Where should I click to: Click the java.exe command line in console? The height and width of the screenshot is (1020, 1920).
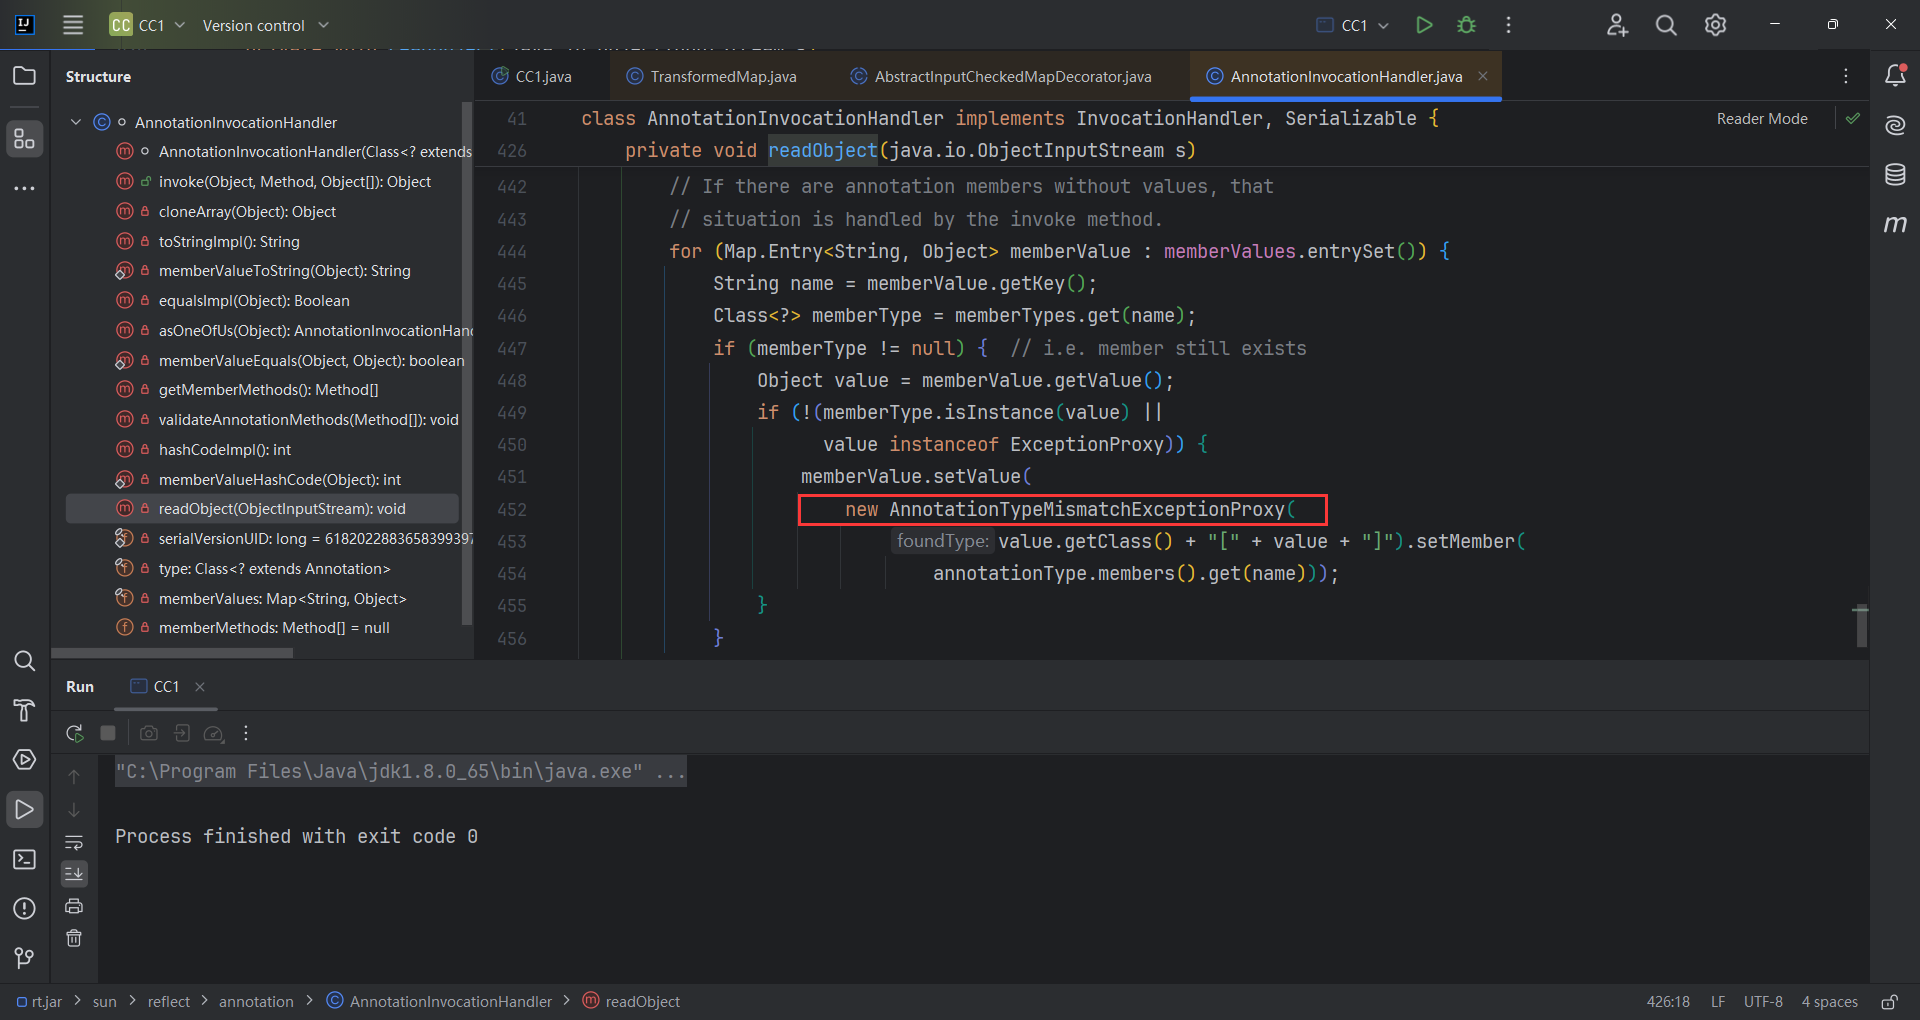click(x=400, y=772)
